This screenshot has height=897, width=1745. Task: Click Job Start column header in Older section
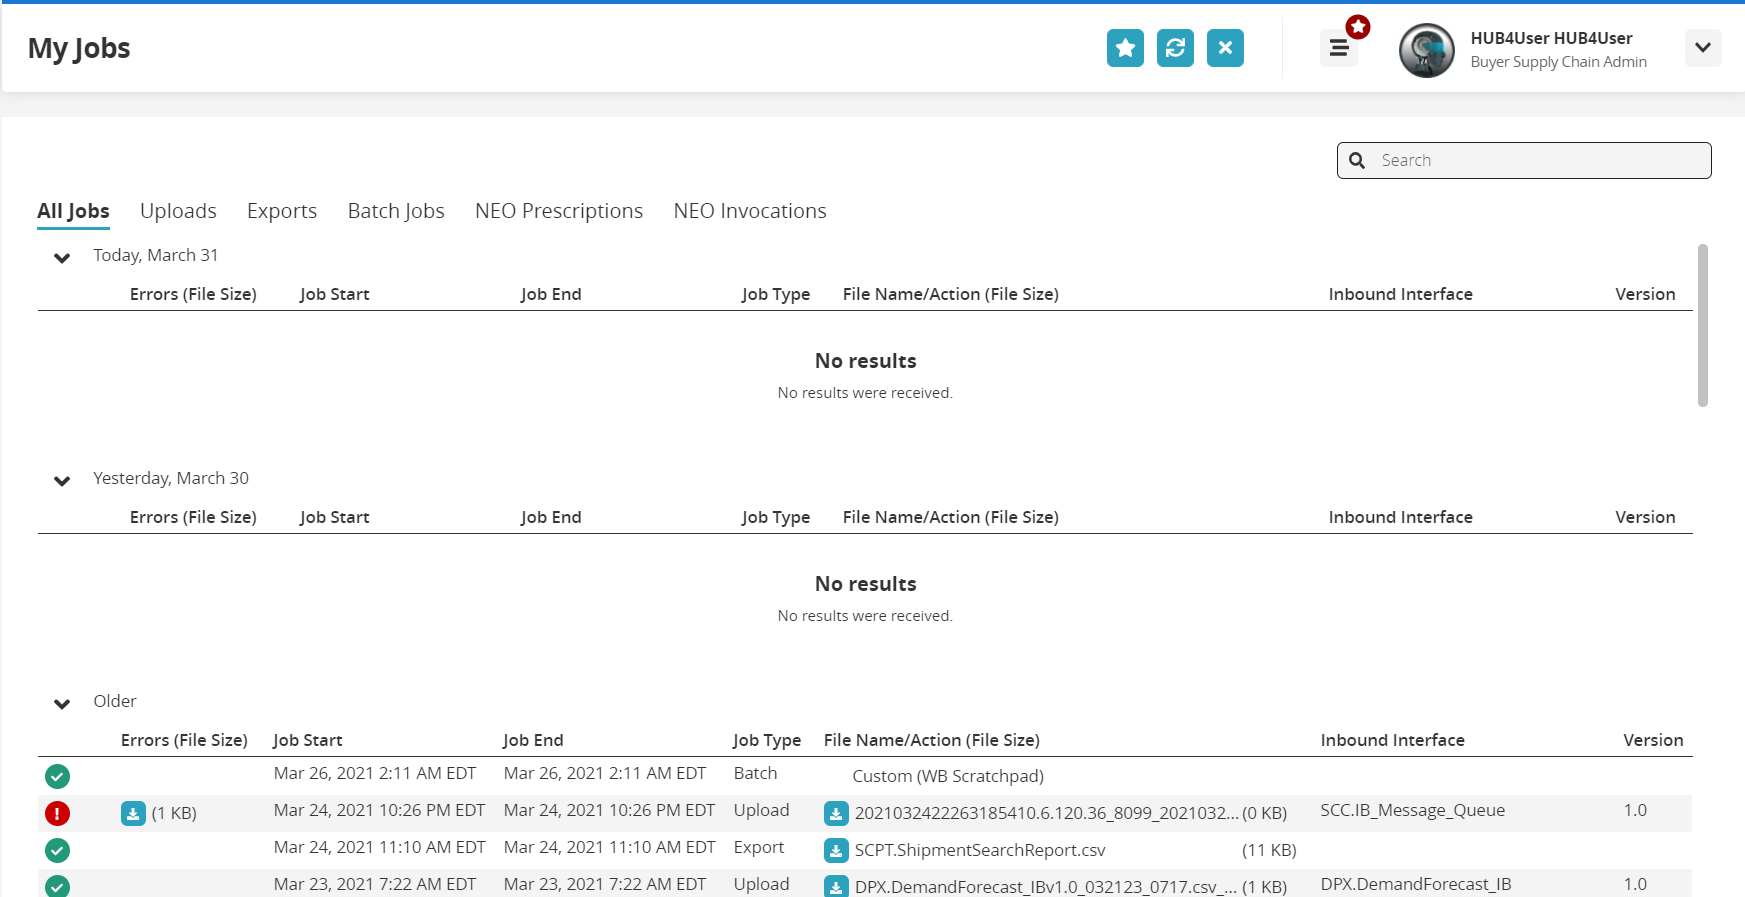(308, 740)
